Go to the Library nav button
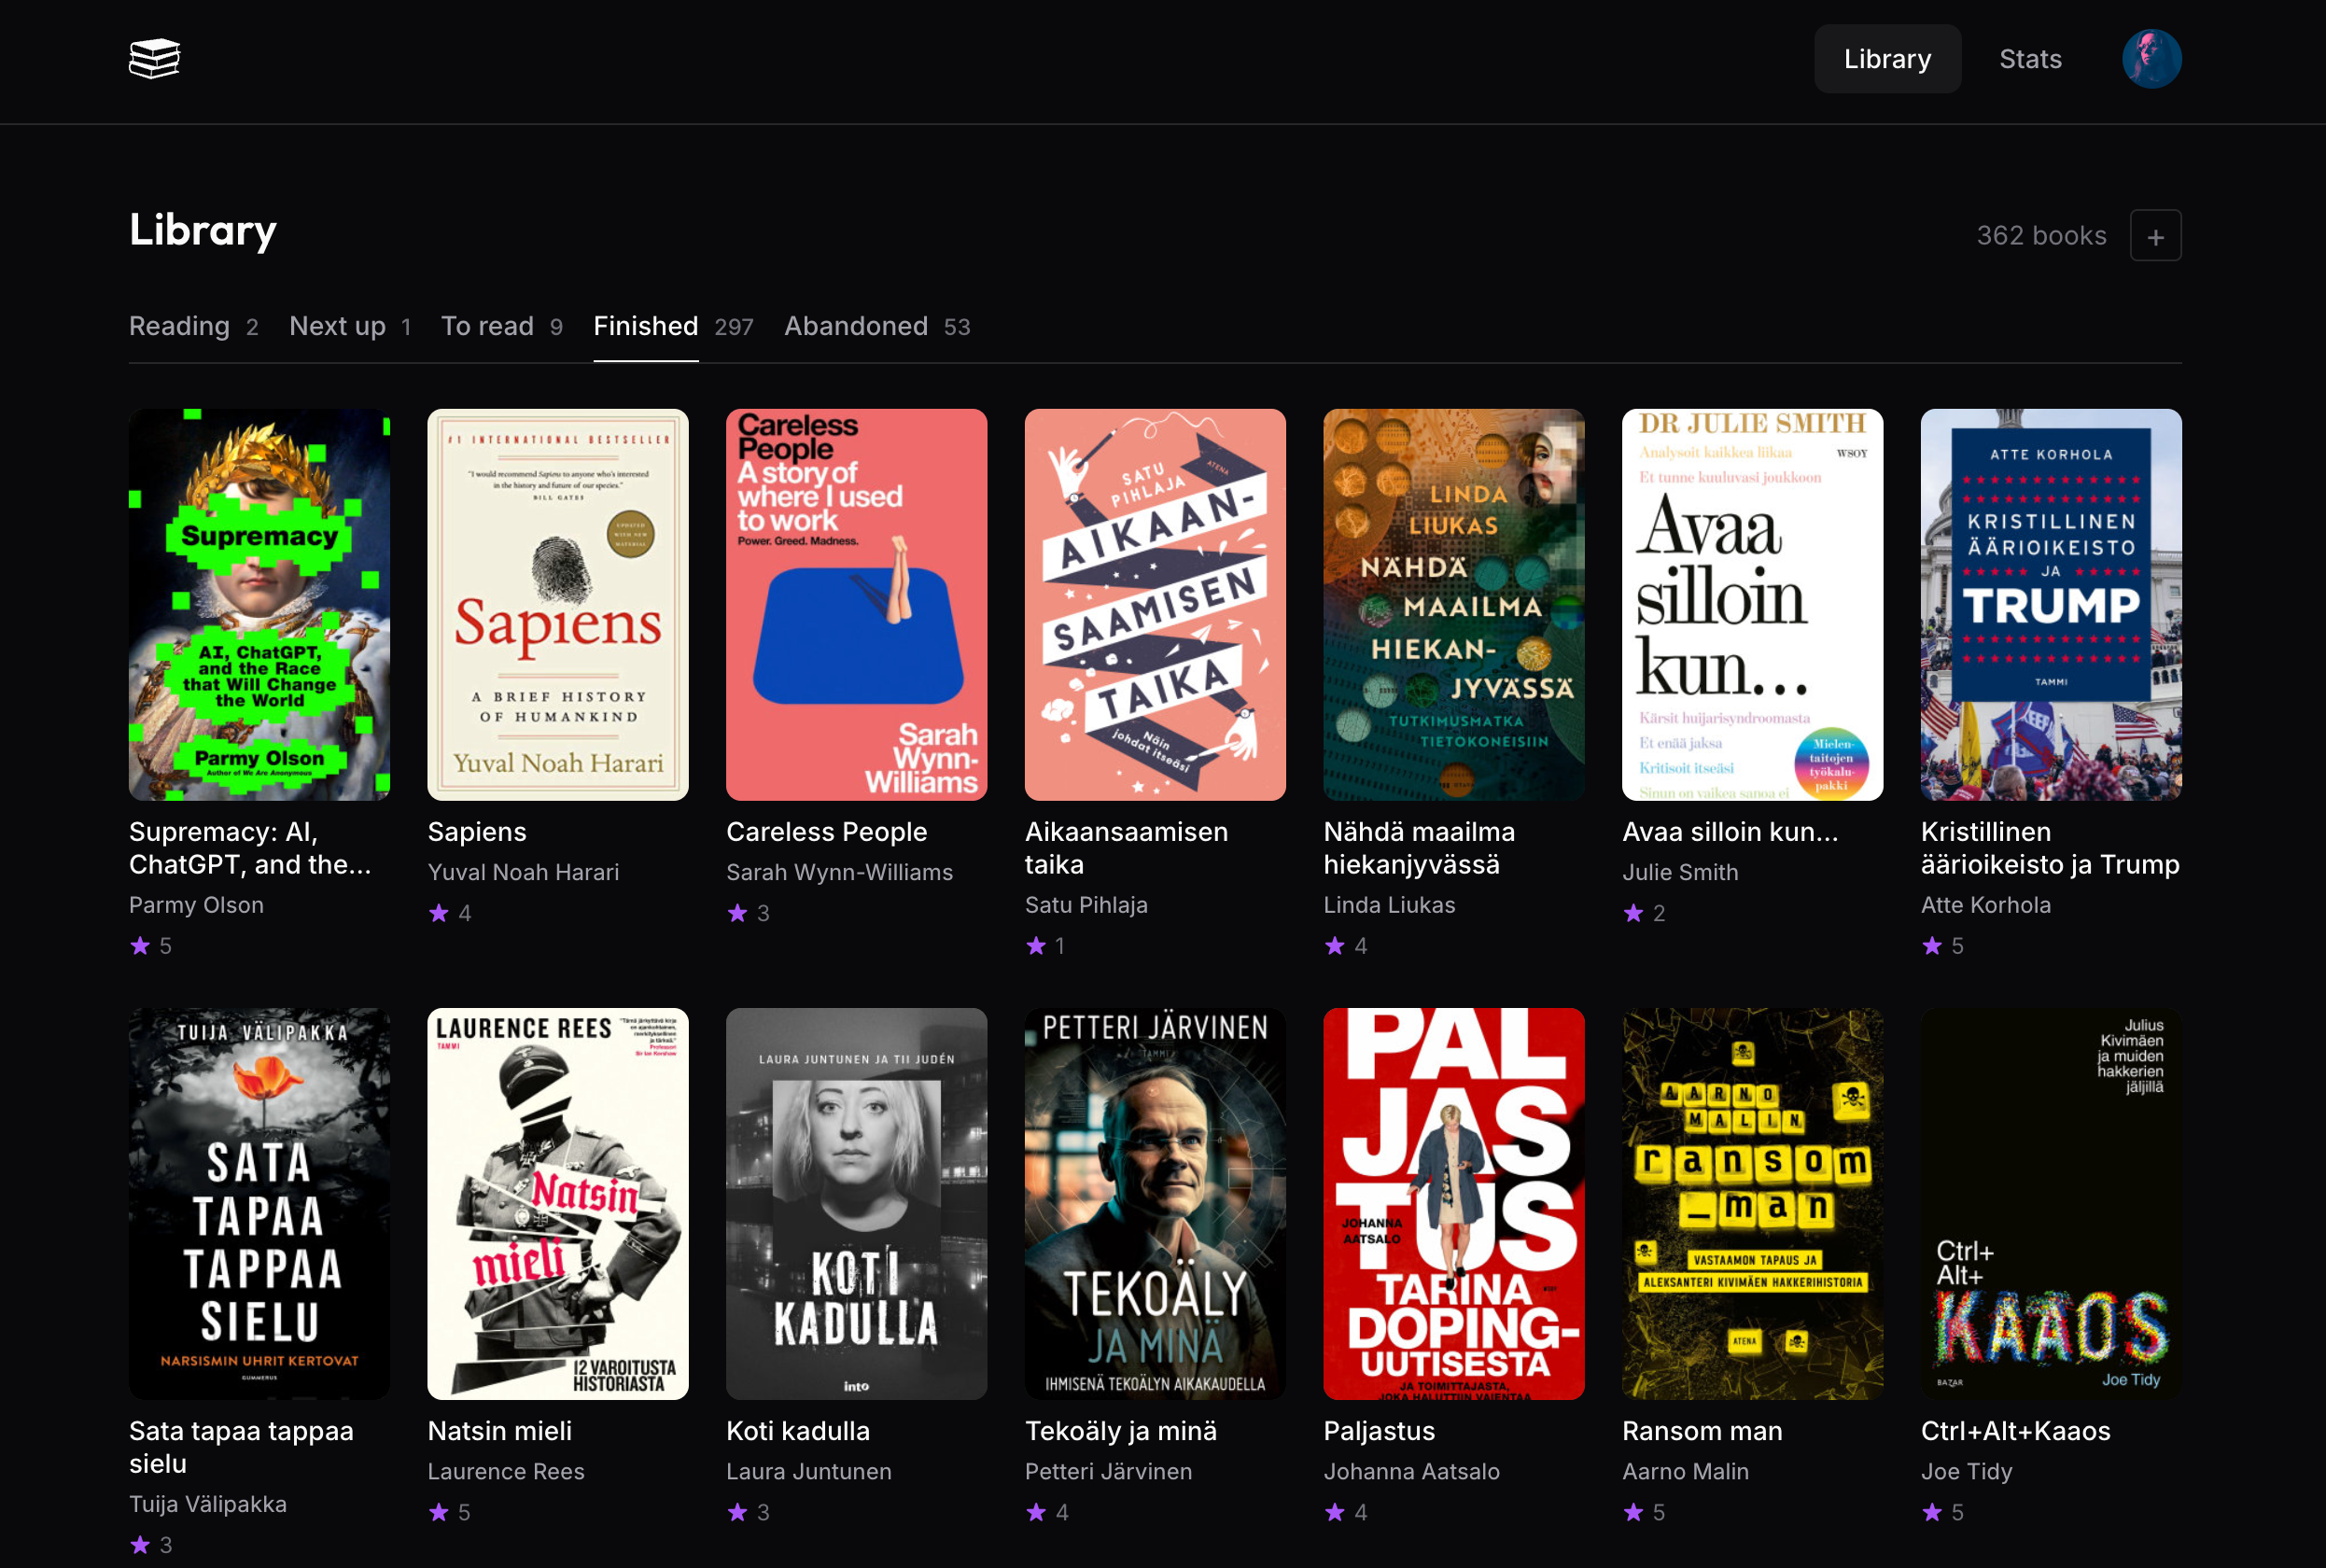This screenshot has width=2326, height=1568. [1887, 59]
